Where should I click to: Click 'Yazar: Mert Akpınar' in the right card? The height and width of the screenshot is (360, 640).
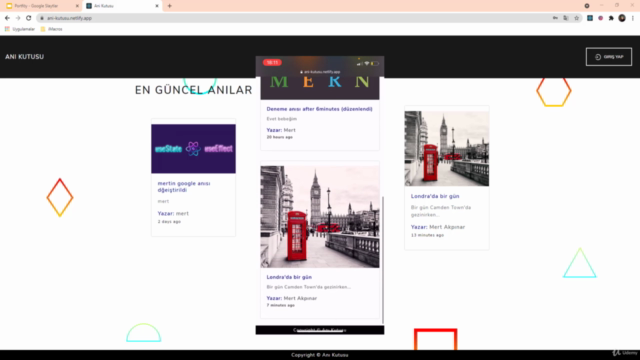(x=438, y=227)
